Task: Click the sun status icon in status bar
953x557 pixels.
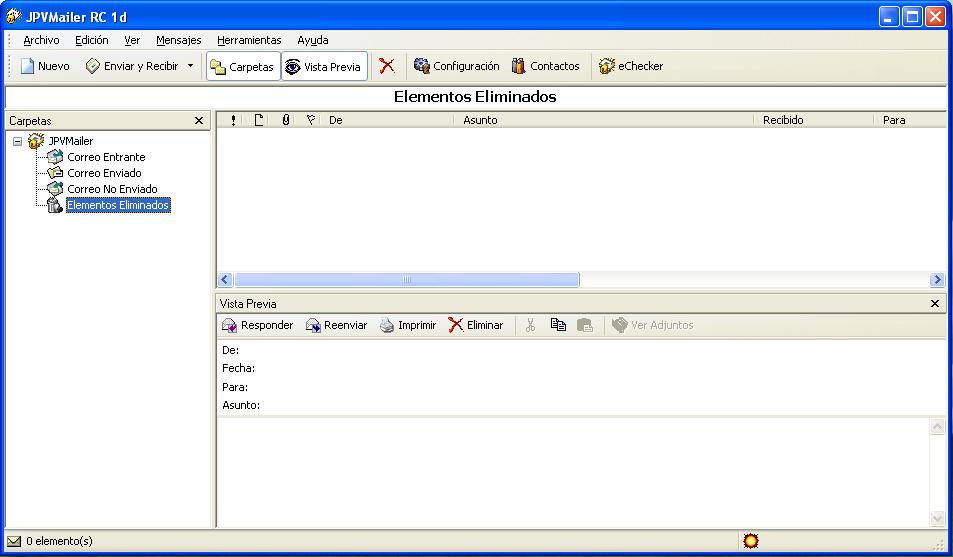Action: [751, 541]
